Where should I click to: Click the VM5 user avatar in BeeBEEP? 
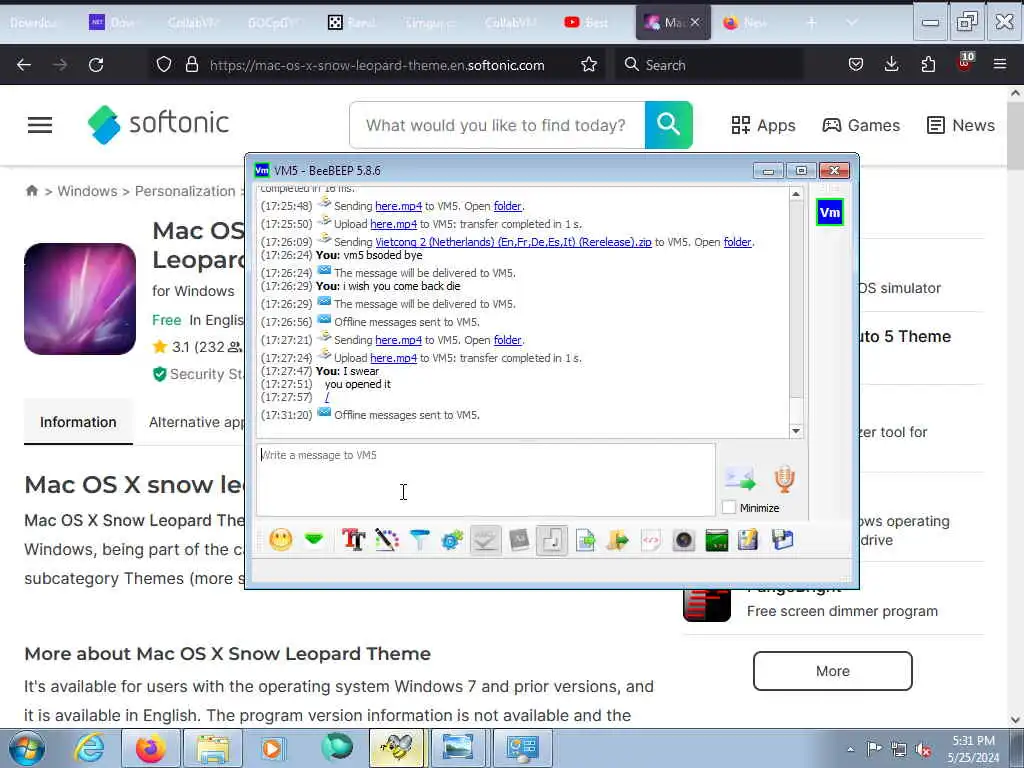click(829, 212)
